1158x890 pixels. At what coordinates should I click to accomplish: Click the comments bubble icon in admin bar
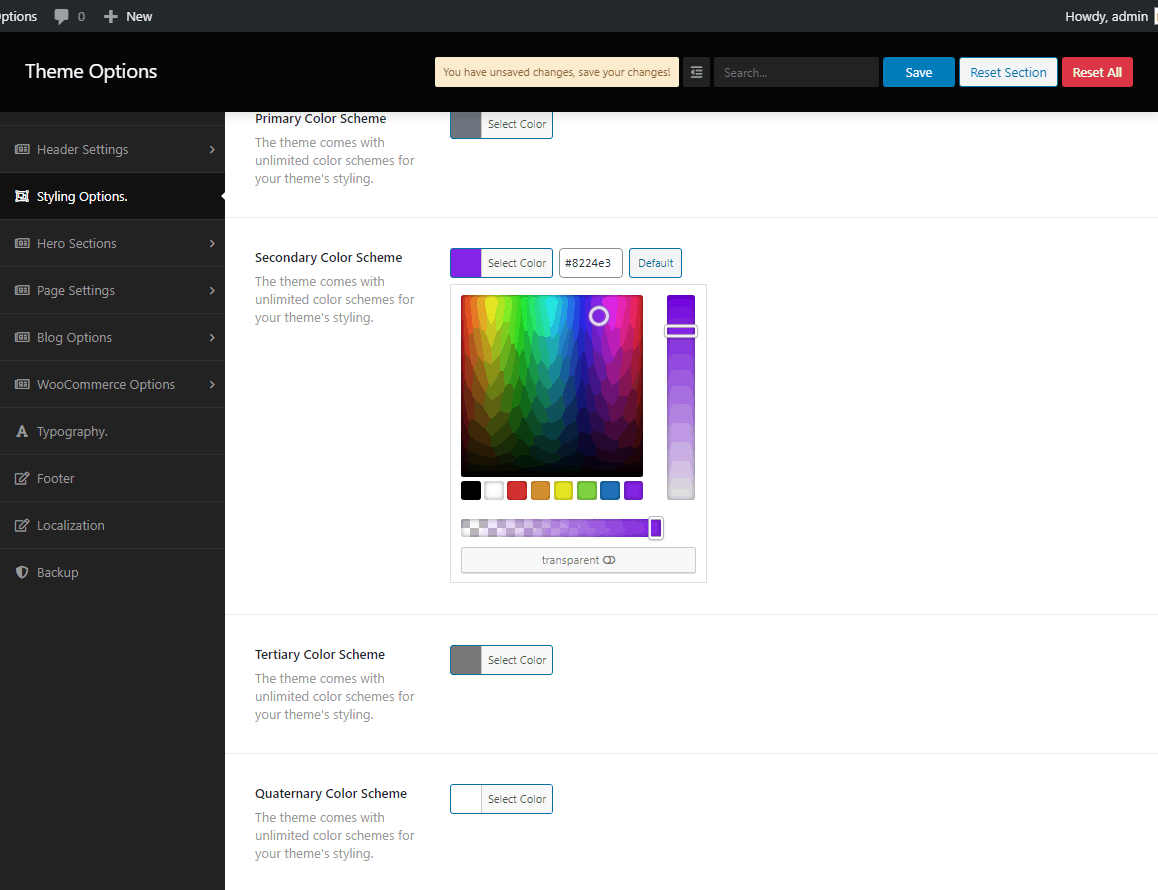(61, 16)
